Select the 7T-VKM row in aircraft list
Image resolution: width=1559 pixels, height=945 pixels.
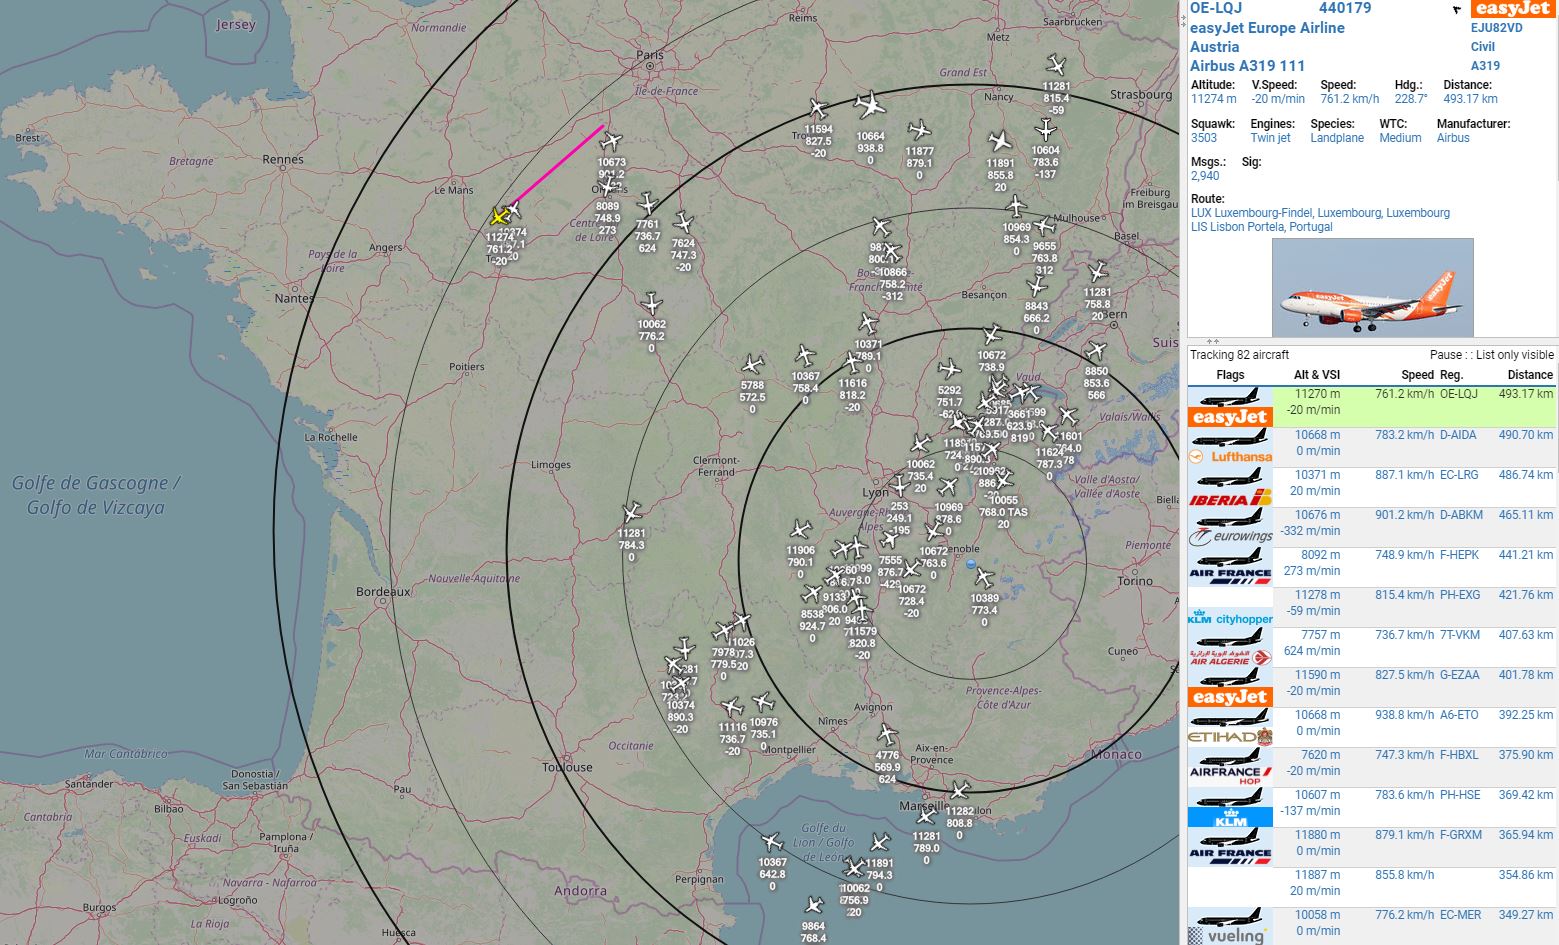tap(1371, 647)
